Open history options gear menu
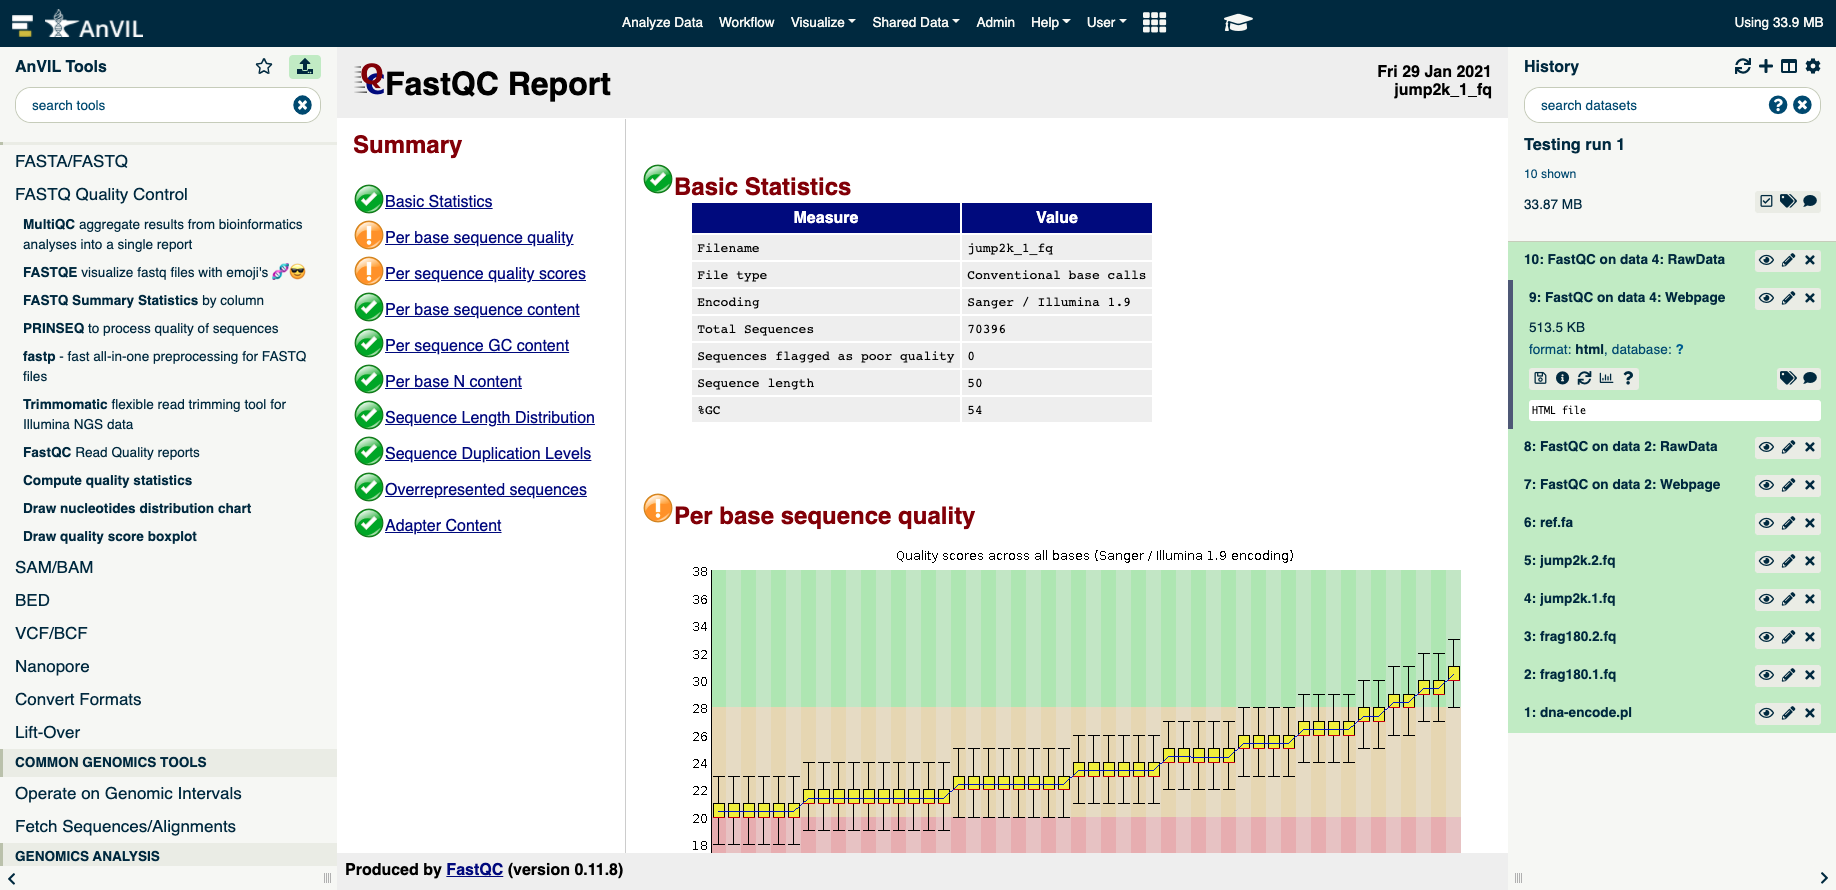This screenshot has height=890, width=1836. coord(1813,66)
